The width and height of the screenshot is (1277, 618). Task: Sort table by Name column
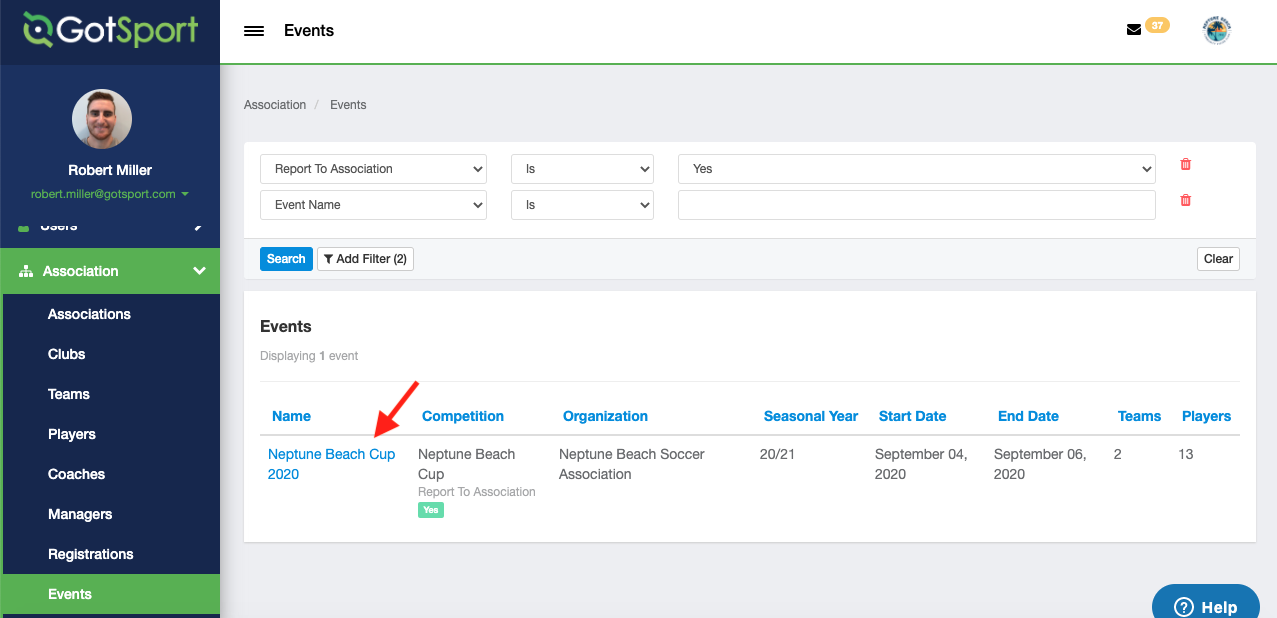[x=291, y=416]
